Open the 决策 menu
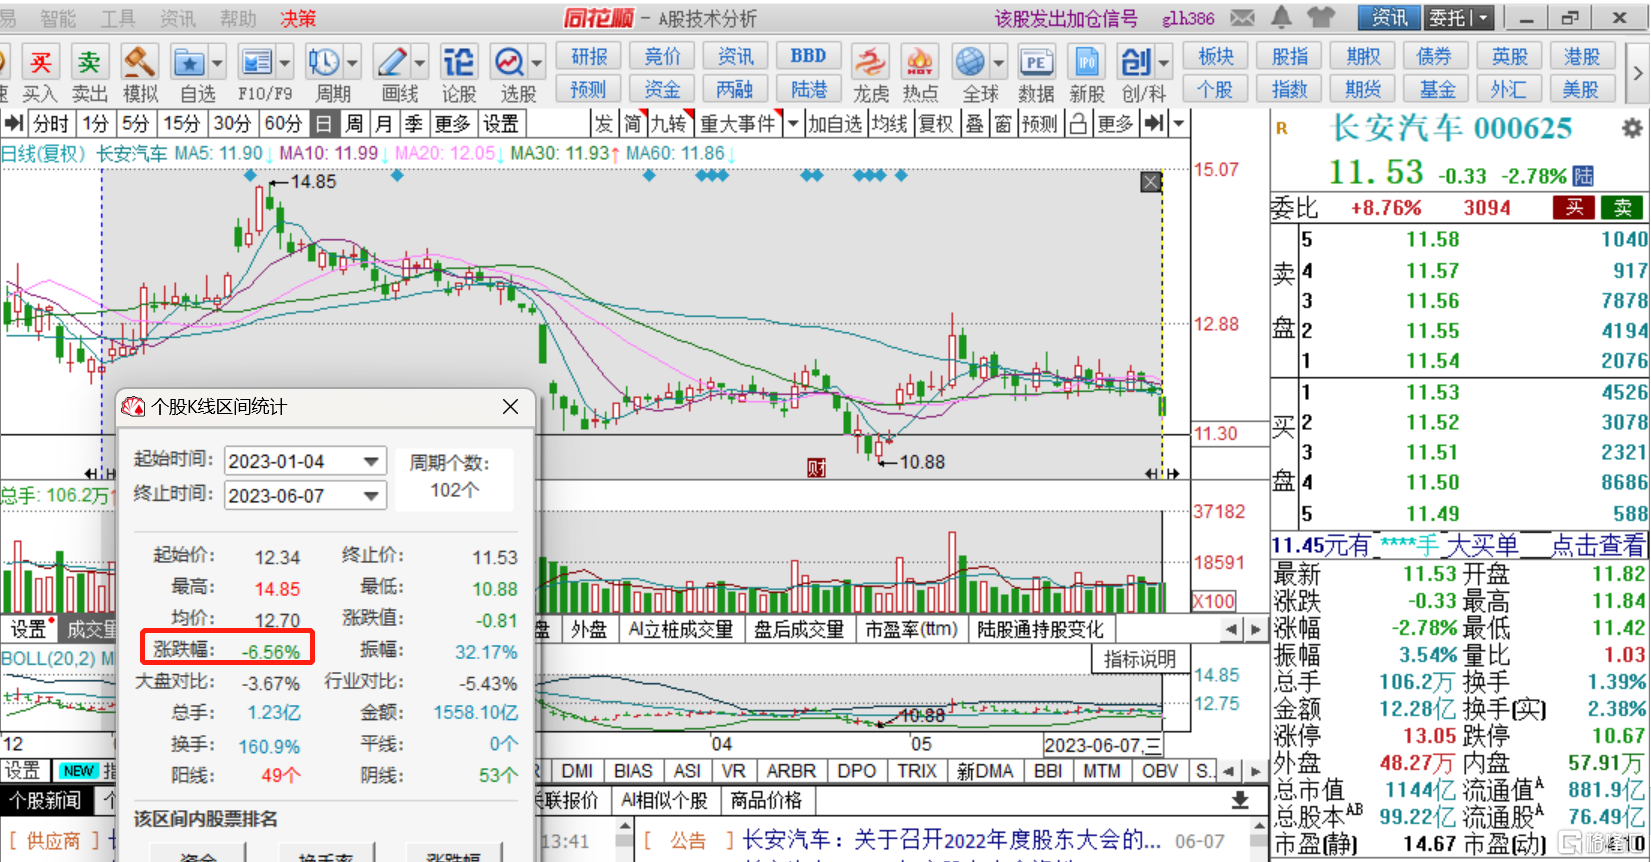Image resolution: width=1651 pixels, height=862 pixels. coord(298,18)
